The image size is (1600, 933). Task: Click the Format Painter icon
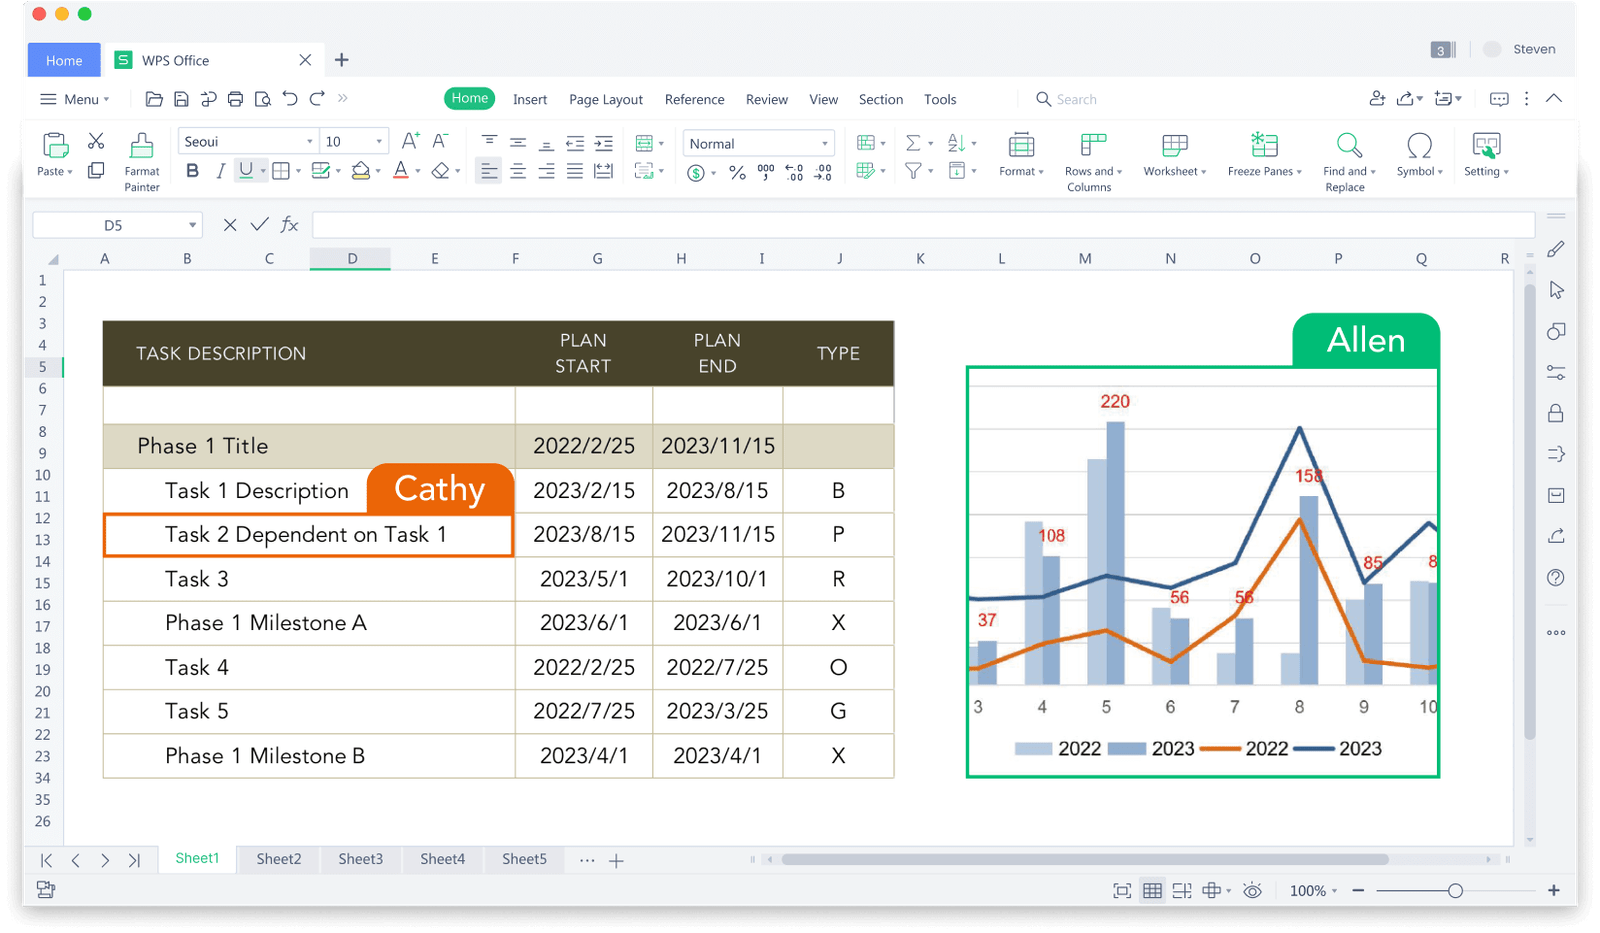point(142,147)
